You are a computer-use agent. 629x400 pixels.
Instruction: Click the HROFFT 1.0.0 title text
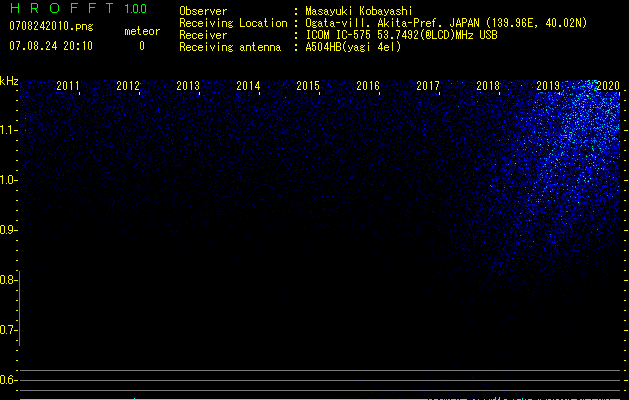click(x=79, y=8)
